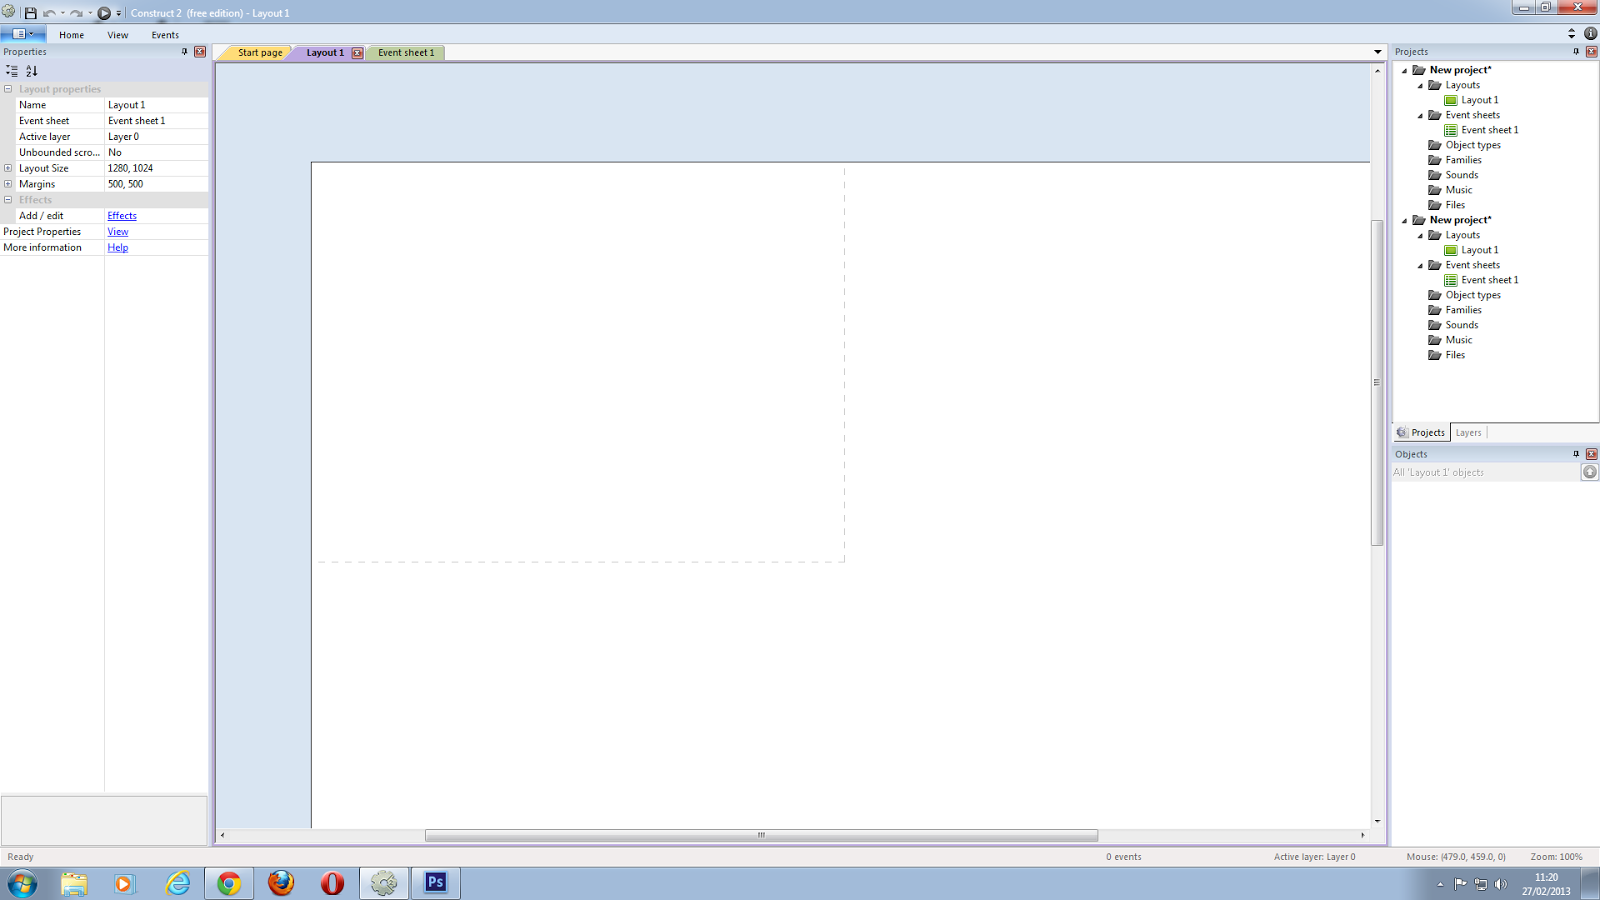Image resolution: width=1600 pixels, height=900 pixels.
Task: Open the Construct 2 gear application icon
Action: coord(9,12)
